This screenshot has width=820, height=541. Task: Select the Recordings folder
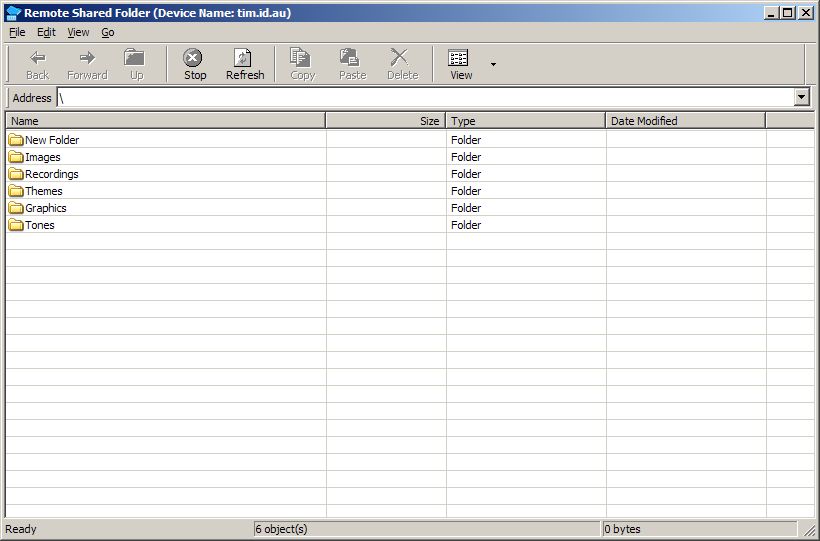[51, 174]
